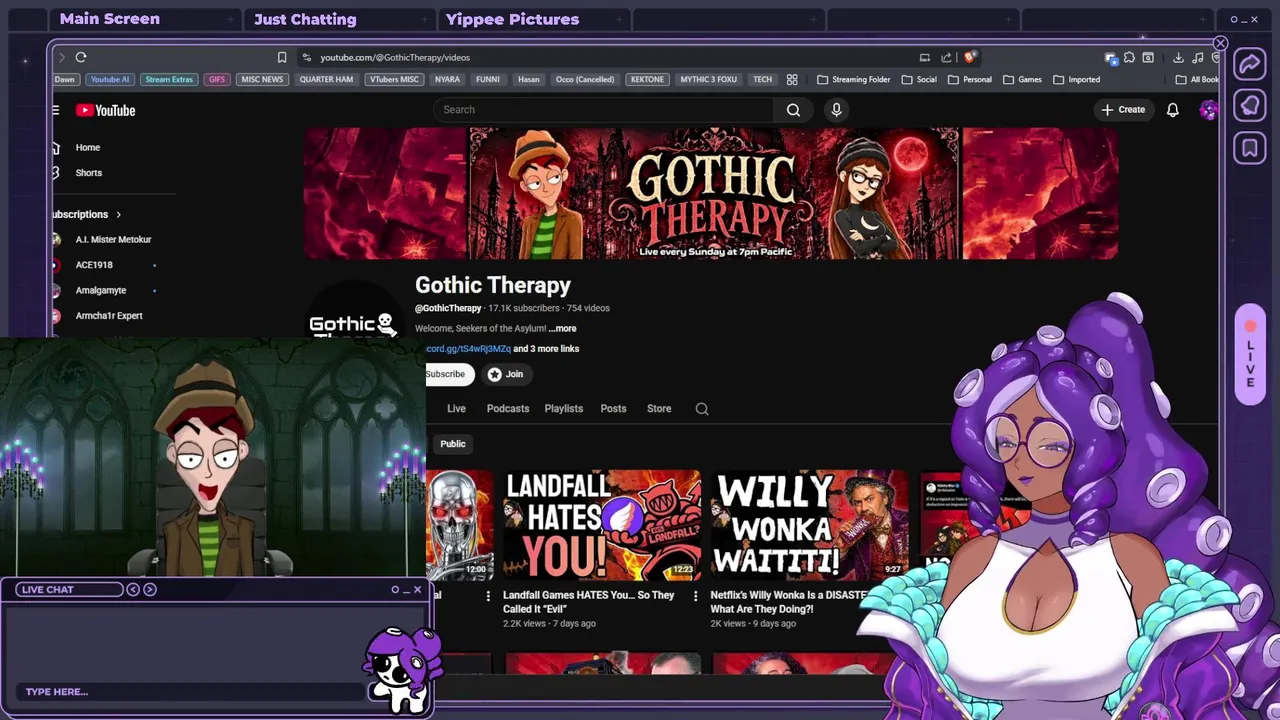Click the YouTube search magnifier button
Screen dimensions: 1280x720
pyautogui.click(x=793, y=110)
